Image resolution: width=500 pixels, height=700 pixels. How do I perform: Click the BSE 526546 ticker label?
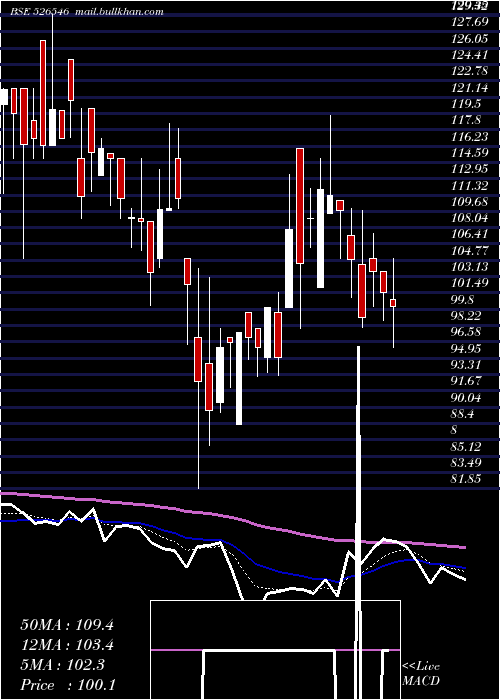point(40,12)
